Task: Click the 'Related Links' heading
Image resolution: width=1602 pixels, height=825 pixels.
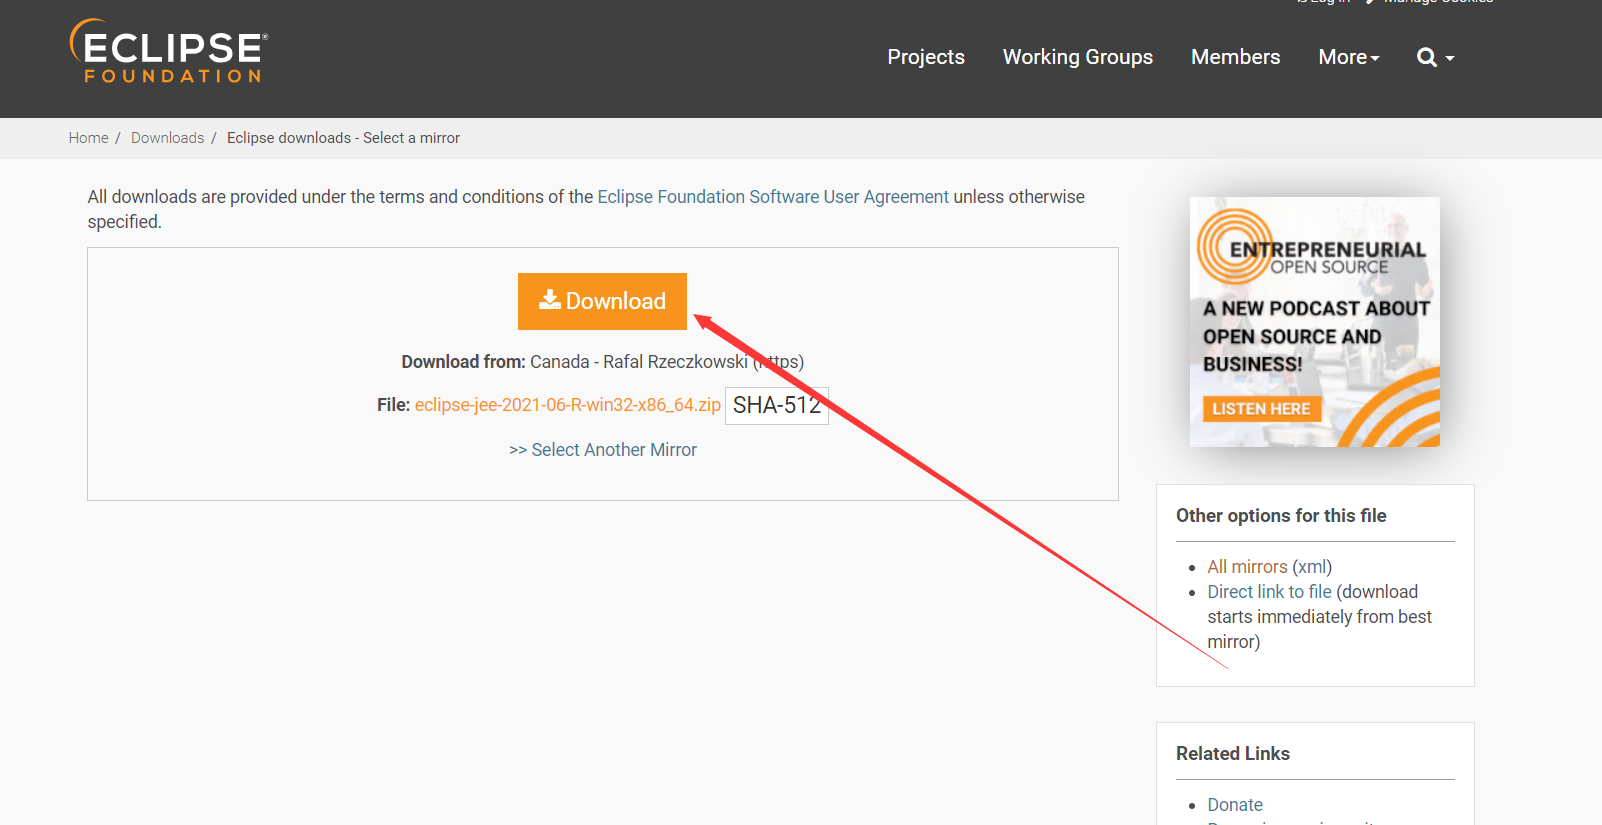Action: (x=1233, y=754)
